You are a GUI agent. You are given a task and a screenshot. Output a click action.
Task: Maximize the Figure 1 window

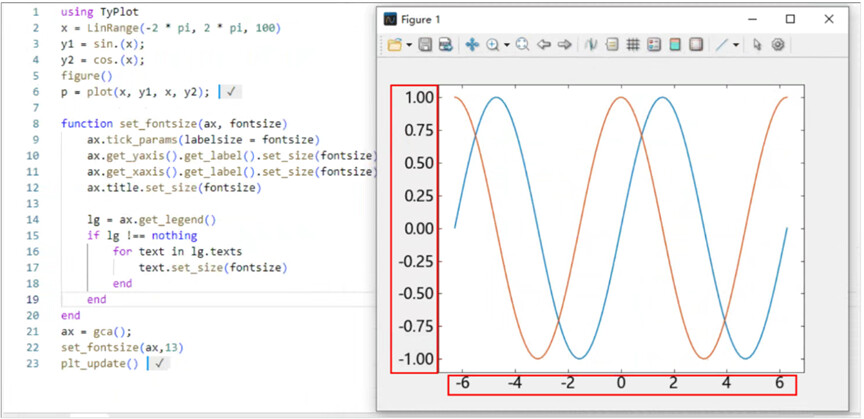click(x=790, y=19)
